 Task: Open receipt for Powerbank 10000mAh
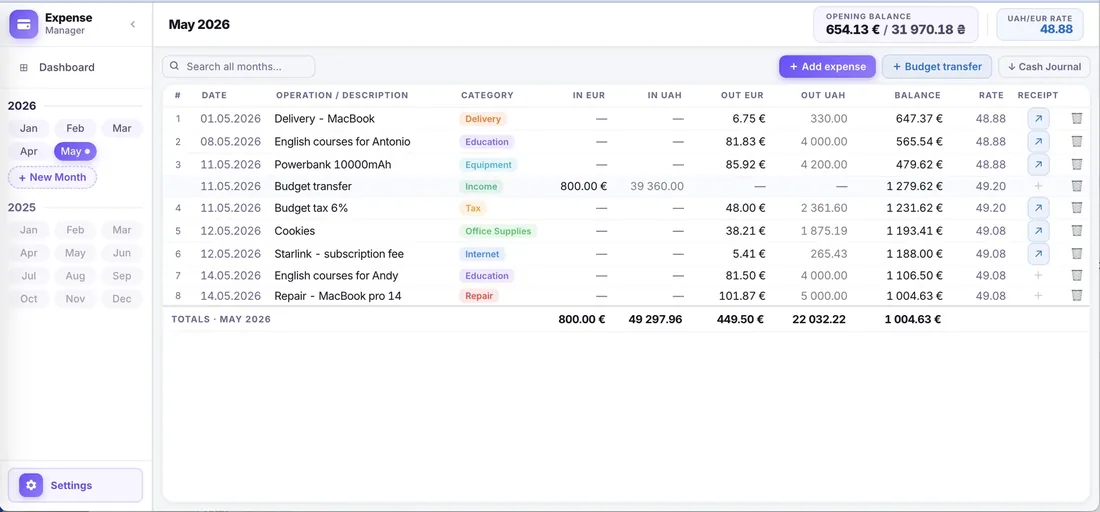coord(1038,164)
